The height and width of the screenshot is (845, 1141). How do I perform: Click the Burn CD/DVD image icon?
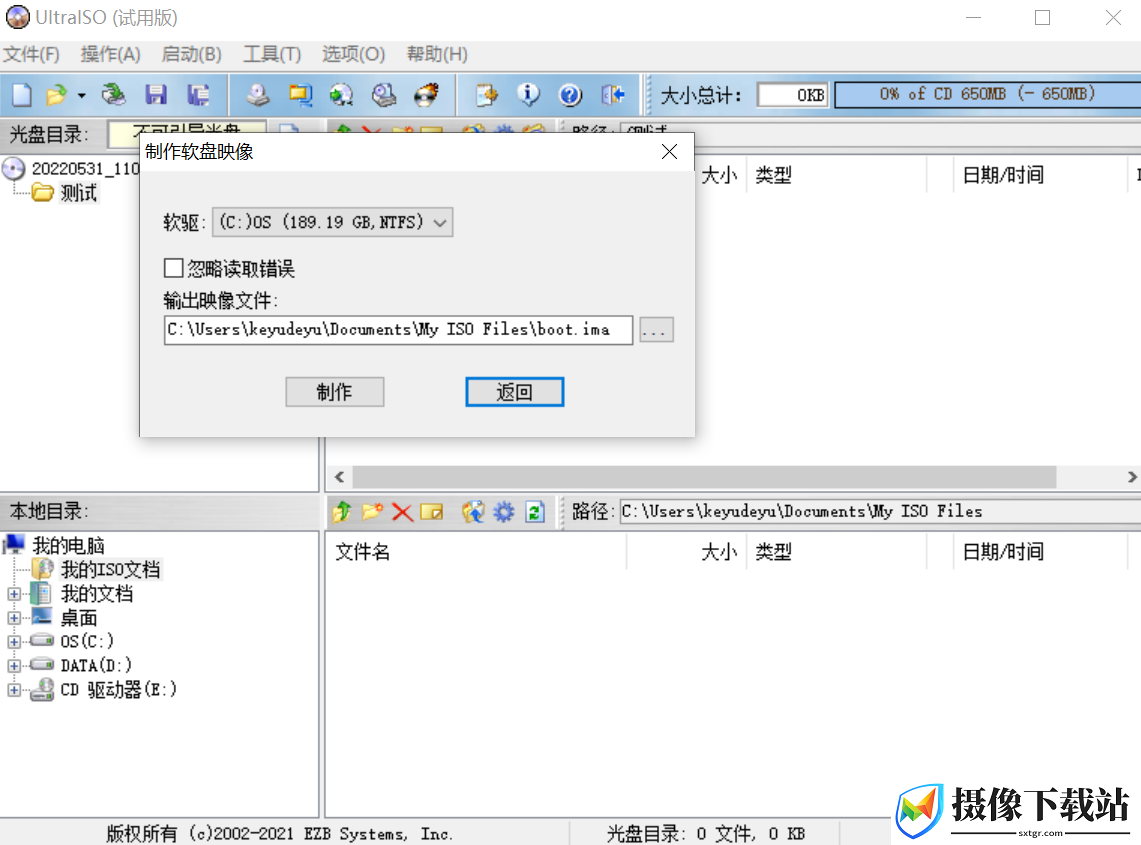[426, 95]
